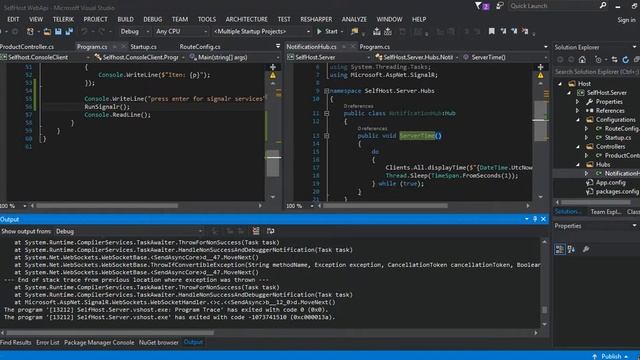Image resolution: width=640 pixels, height=360 pixels.
Task: Click the Search Solution Explorer field
Action: pyautogui.click(x=596, y=72)
